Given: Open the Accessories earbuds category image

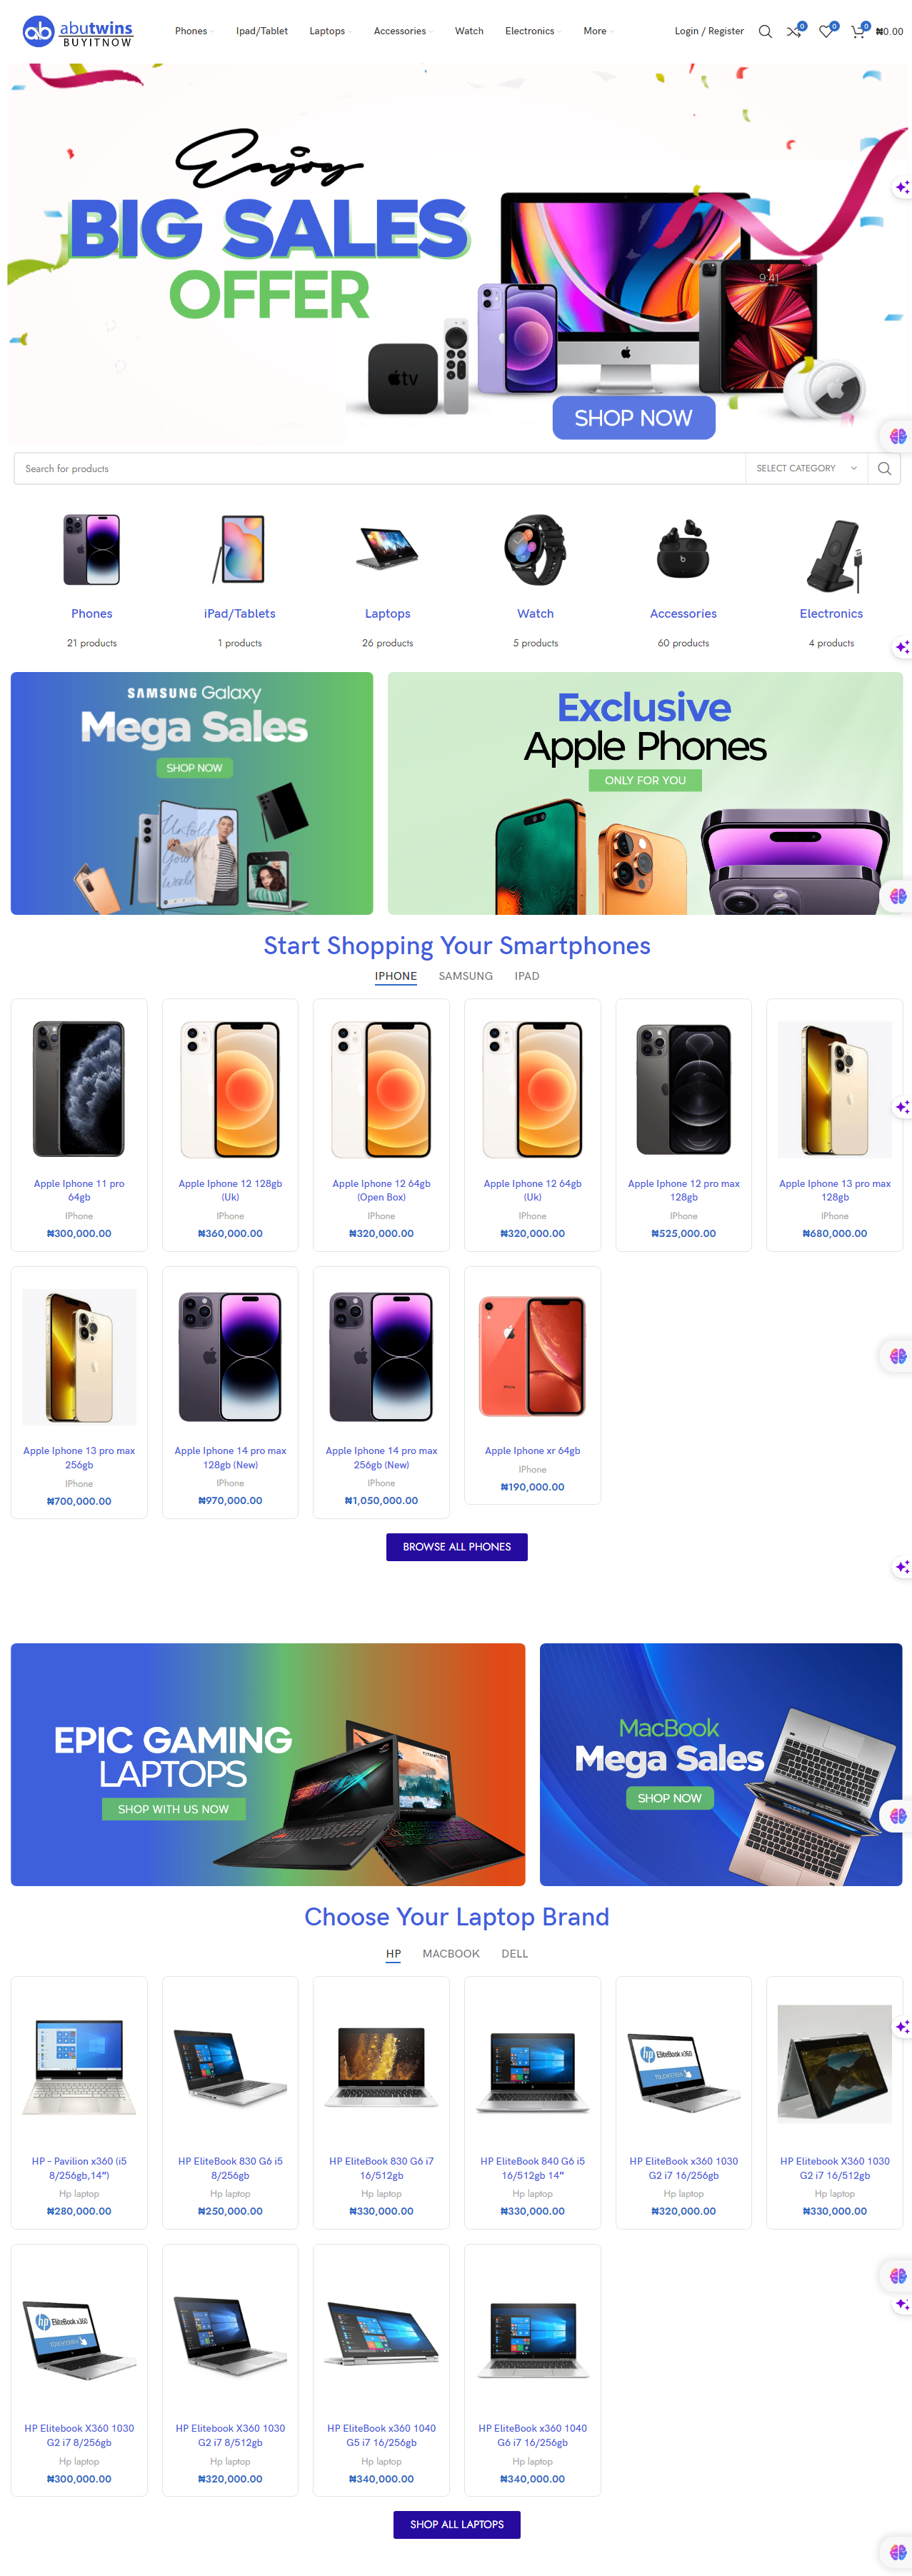Looking at the screenshot, I should click(683, 549).
